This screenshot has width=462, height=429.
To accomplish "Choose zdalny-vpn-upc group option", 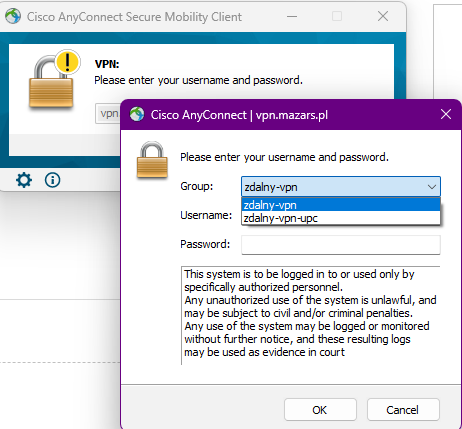I will pyautogui.click(x=341, y=218).
